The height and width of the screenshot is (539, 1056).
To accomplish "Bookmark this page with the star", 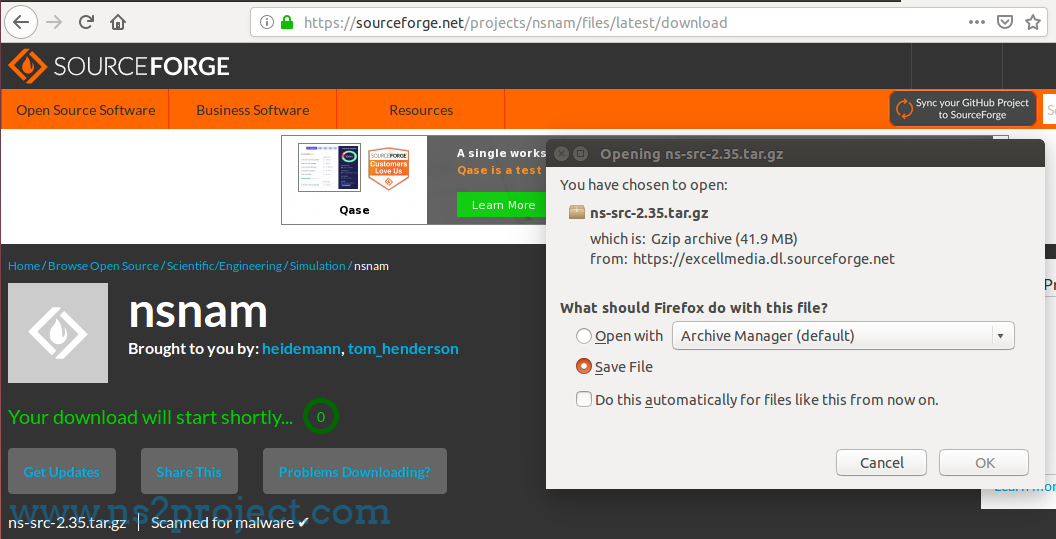I will 1032,22.
